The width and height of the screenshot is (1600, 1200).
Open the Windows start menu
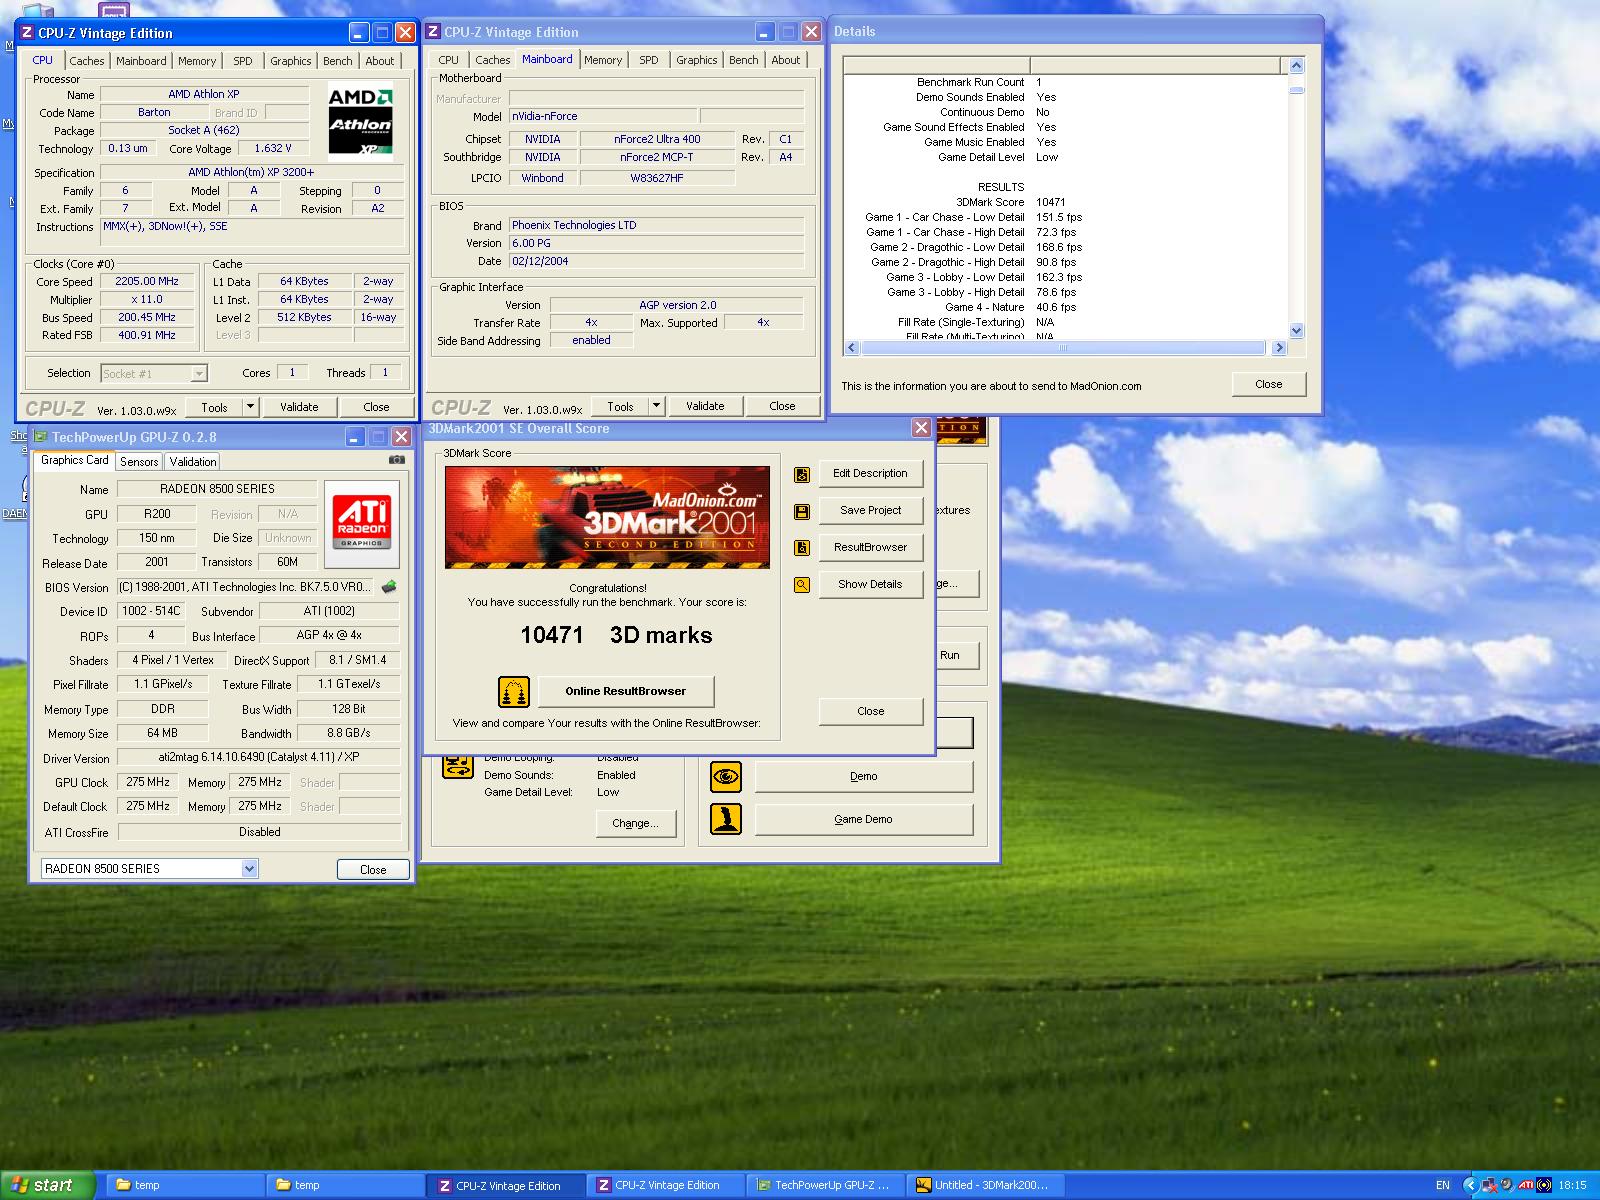tap(48, 1185)
